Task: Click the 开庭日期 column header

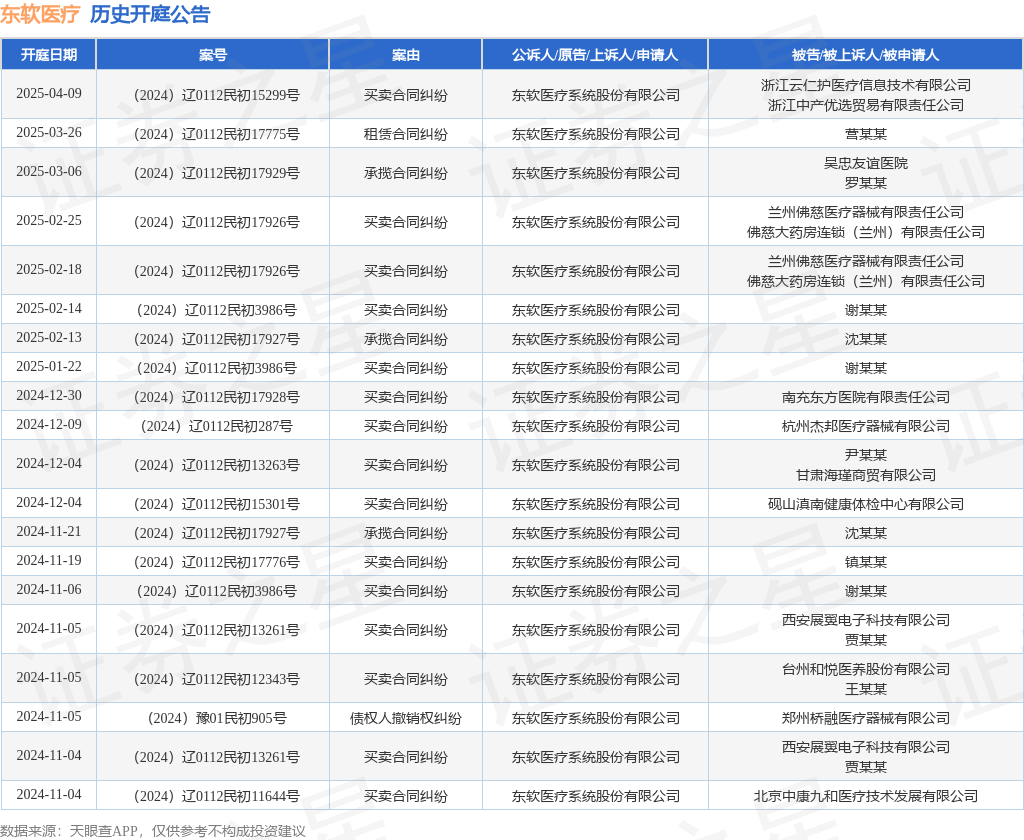Action: click(x=49, y=55)
